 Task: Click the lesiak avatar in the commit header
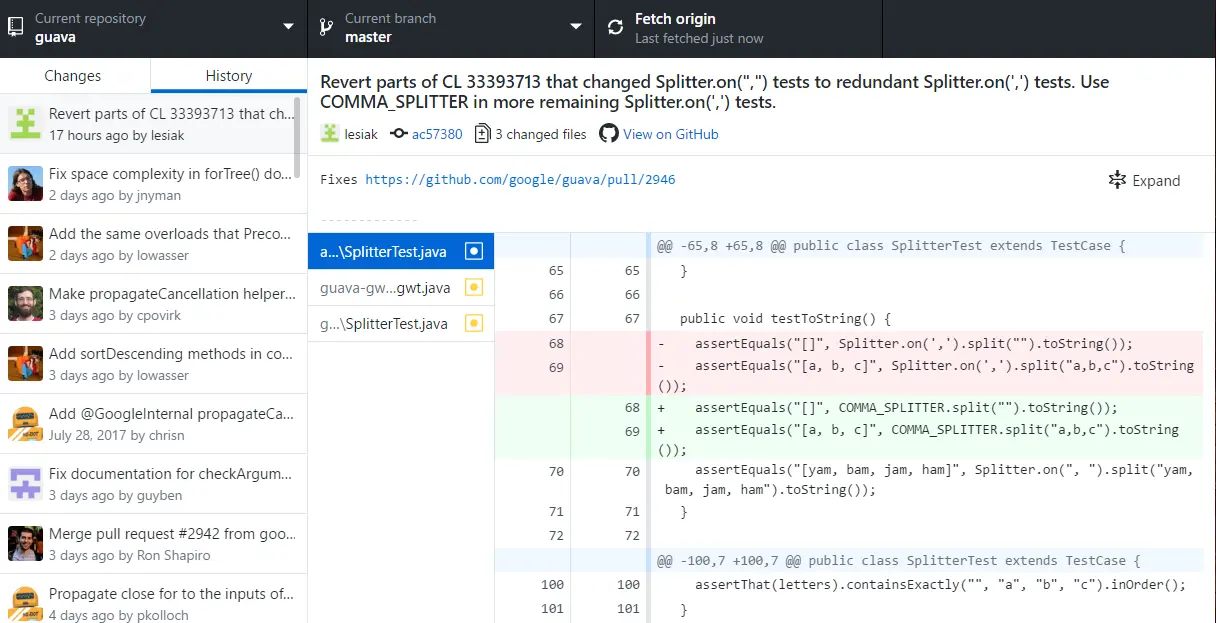[330, 133]
